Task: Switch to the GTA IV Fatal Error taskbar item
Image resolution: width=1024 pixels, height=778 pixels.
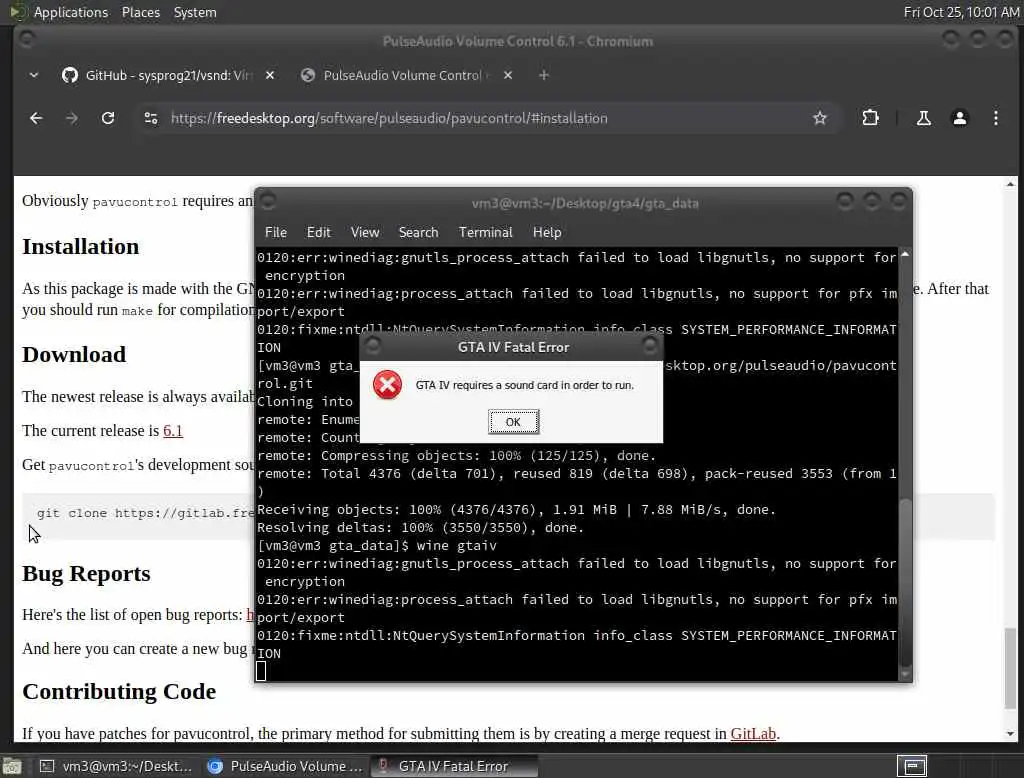Action: pos(455,766)
